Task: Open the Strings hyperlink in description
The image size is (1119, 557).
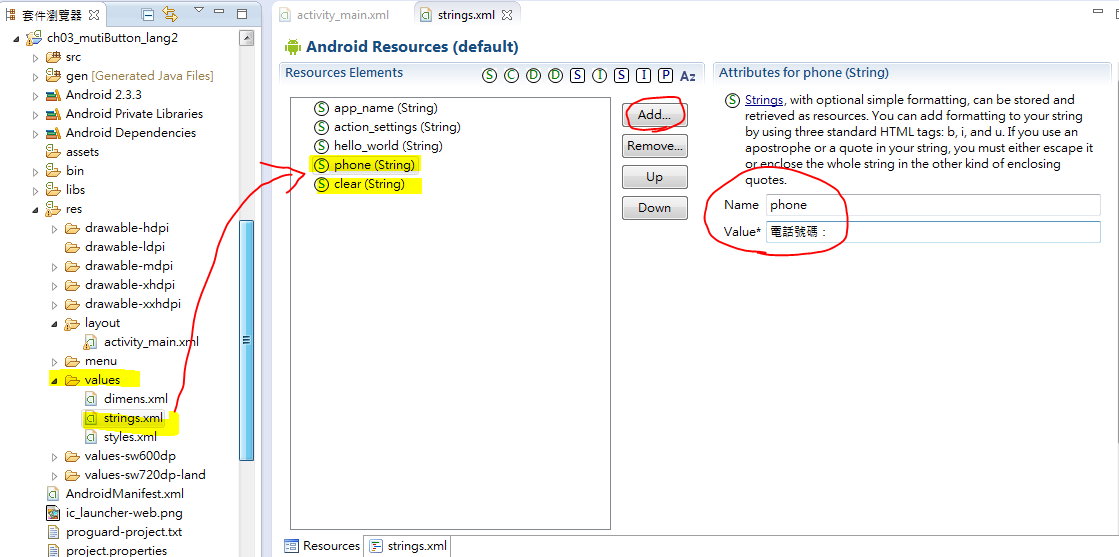Action: (764, 100)
